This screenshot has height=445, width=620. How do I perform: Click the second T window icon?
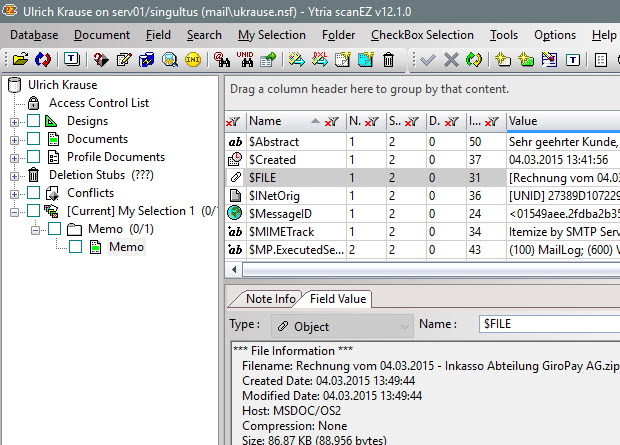click(573, 60)
